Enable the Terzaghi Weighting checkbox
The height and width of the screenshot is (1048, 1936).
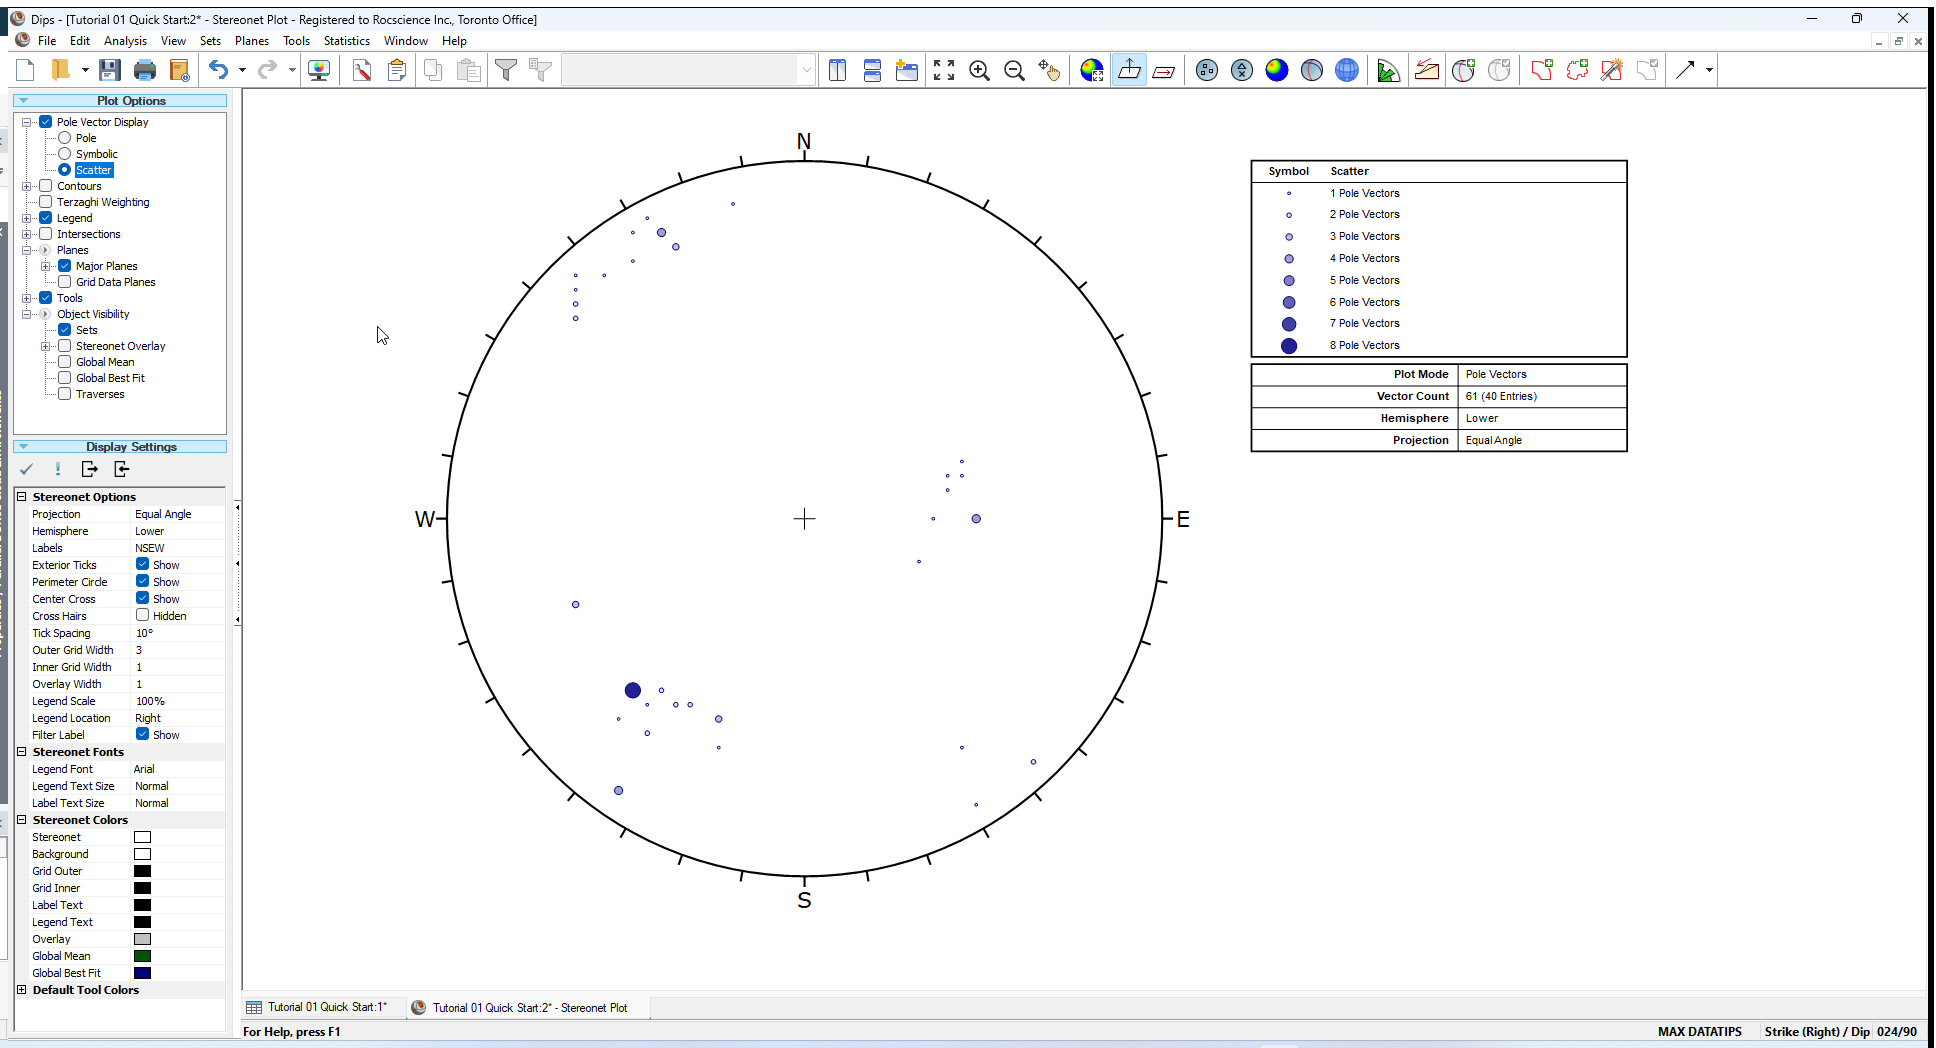coord(46,202)
